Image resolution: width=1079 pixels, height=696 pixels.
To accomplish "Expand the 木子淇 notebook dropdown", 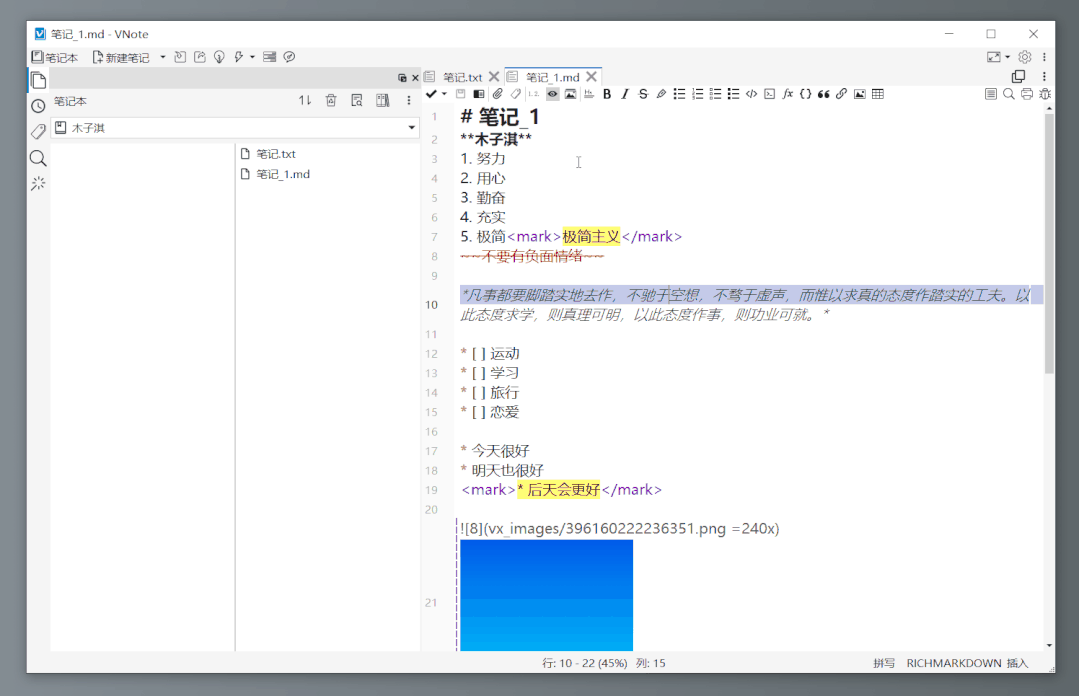I will point(411,128).
